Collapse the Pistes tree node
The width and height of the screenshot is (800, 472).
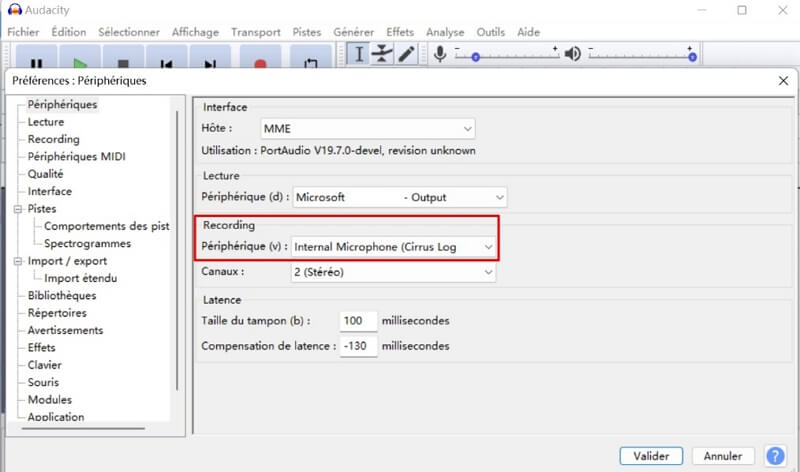coord(18,209)
